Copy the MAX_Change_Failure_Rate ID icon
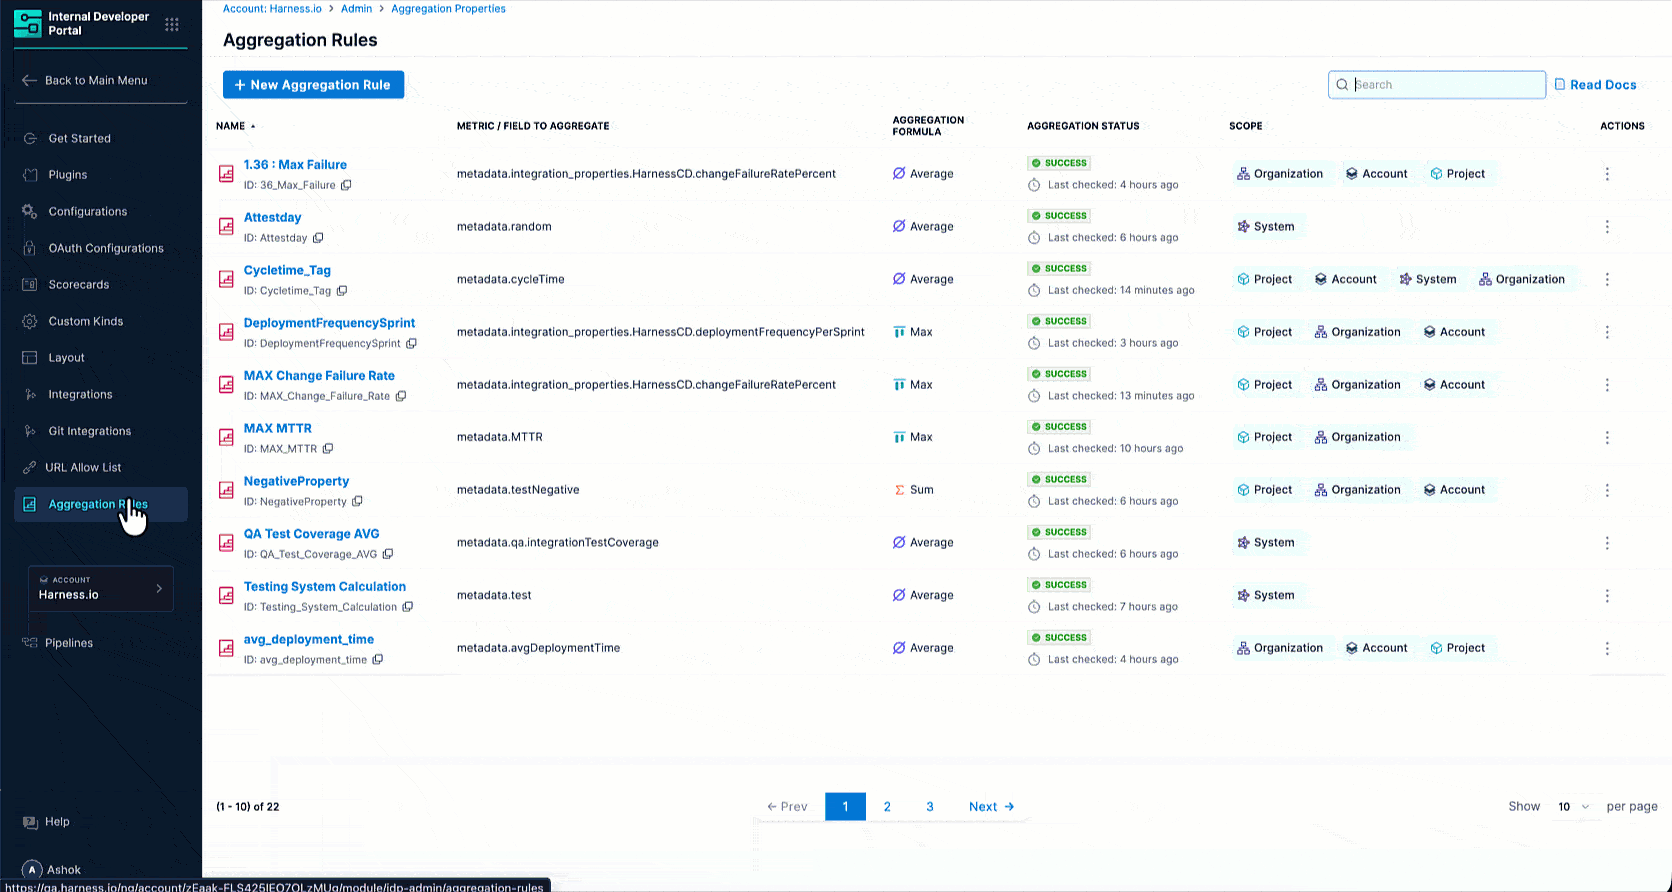This screenshot has height=892, width=1672. pyautogui.click(x=401, y=396)
